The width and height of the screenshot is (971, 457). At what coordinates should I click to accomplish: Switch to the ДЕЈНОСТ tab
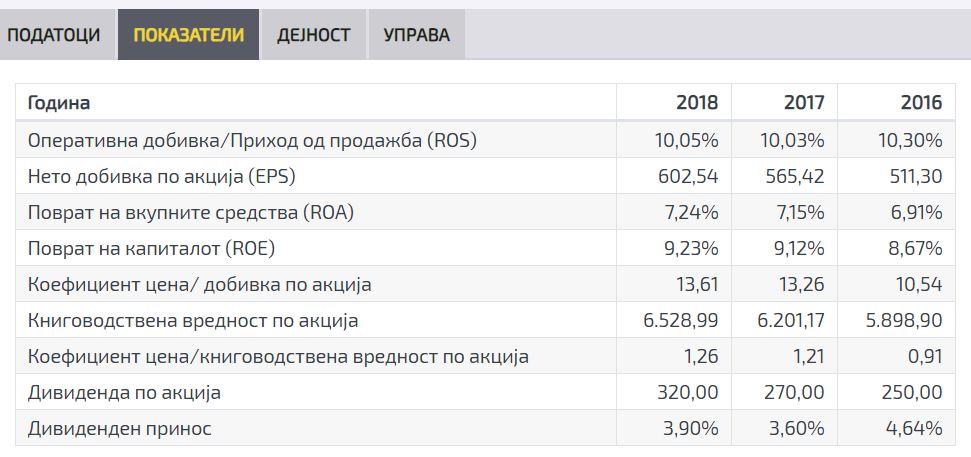coord(312,35)
